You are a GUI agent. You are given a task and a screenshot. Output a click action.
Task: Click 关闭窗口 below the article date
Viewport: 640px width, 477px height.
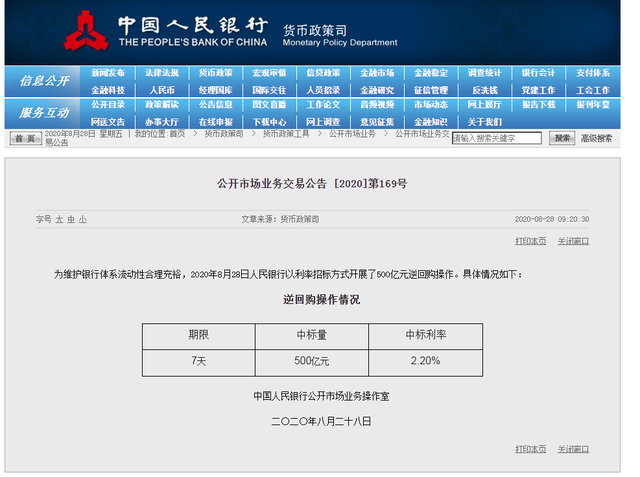tap(573, 449)
